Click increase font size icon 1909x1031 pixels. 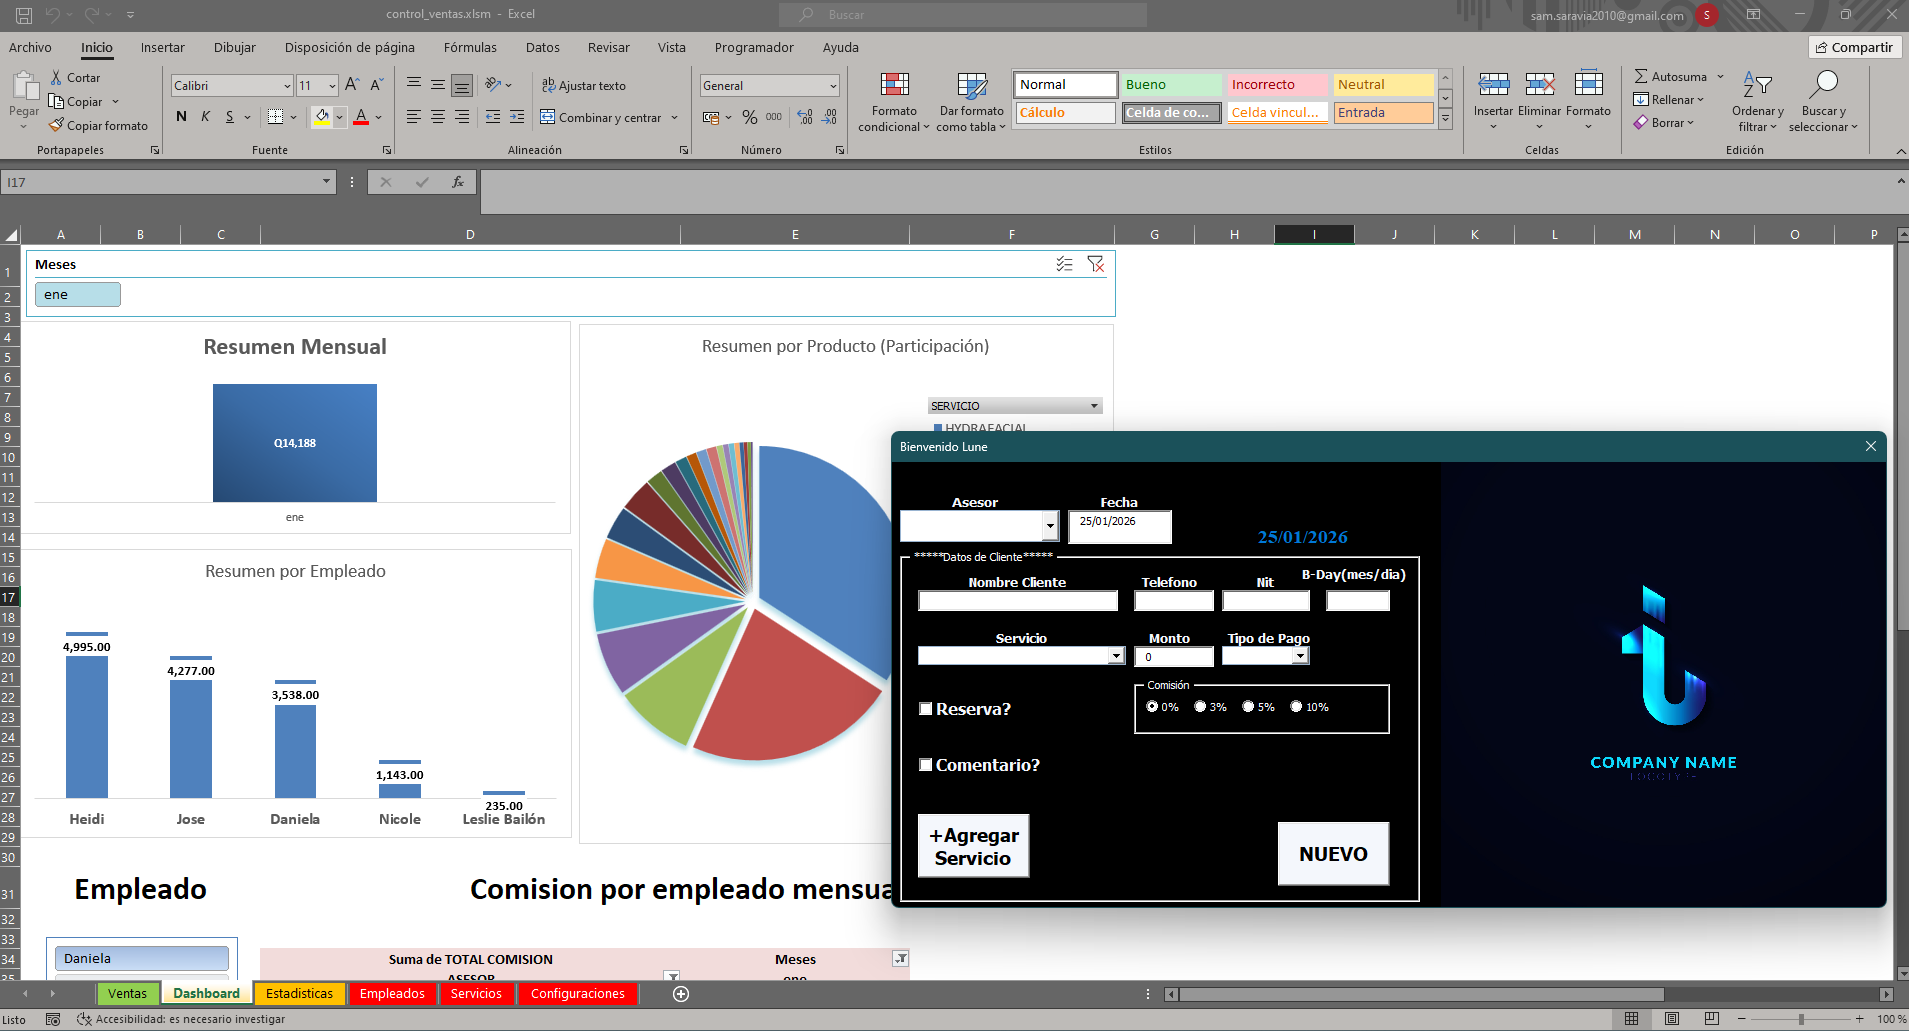pyautogui.click(x=352, y=85)
